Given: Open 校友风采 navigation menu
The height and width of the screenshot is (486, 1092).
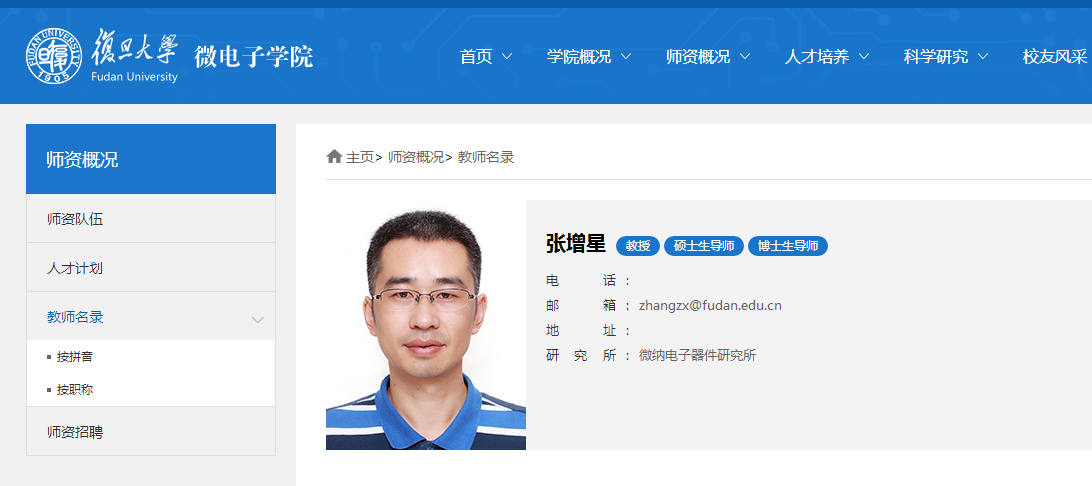Looking at the screenshot, I should click(1054, 56).
